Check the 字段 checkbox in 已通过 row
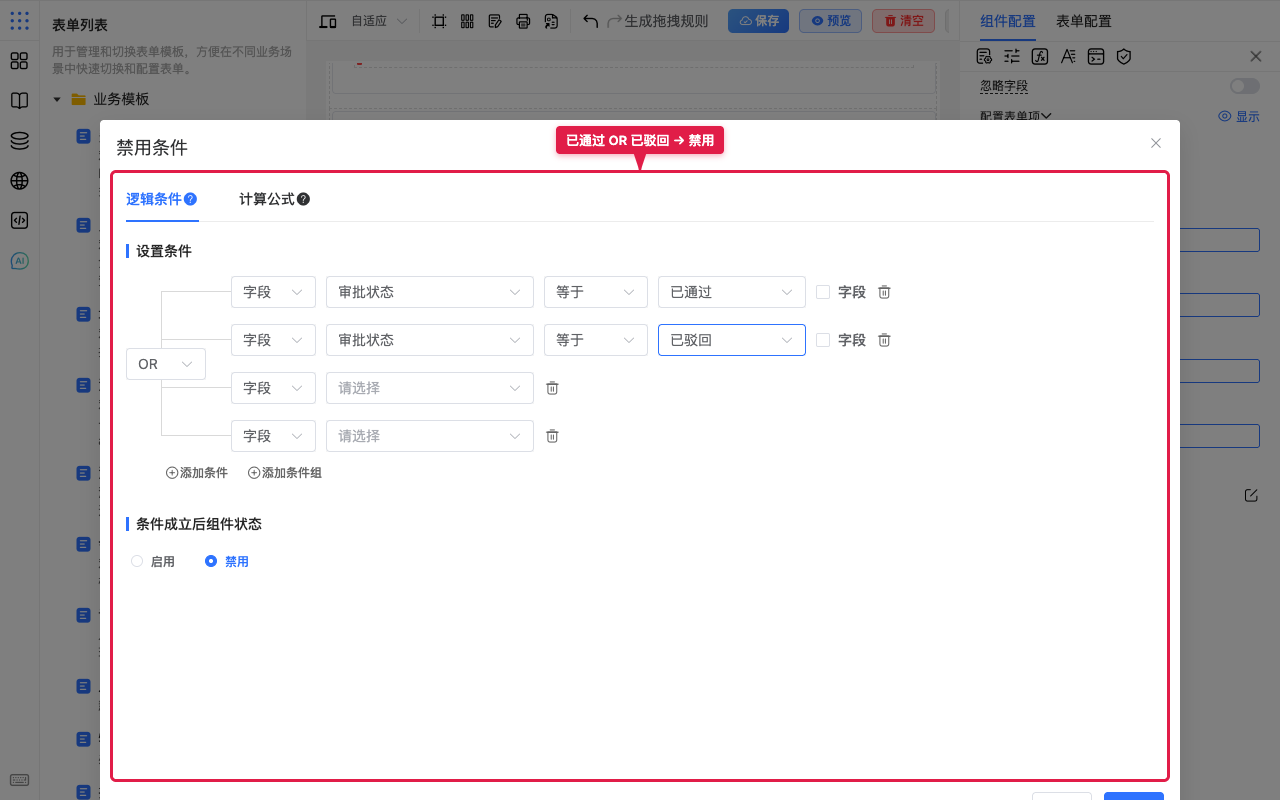This screenshot has height=800, width=1280. tap(823, 292)
